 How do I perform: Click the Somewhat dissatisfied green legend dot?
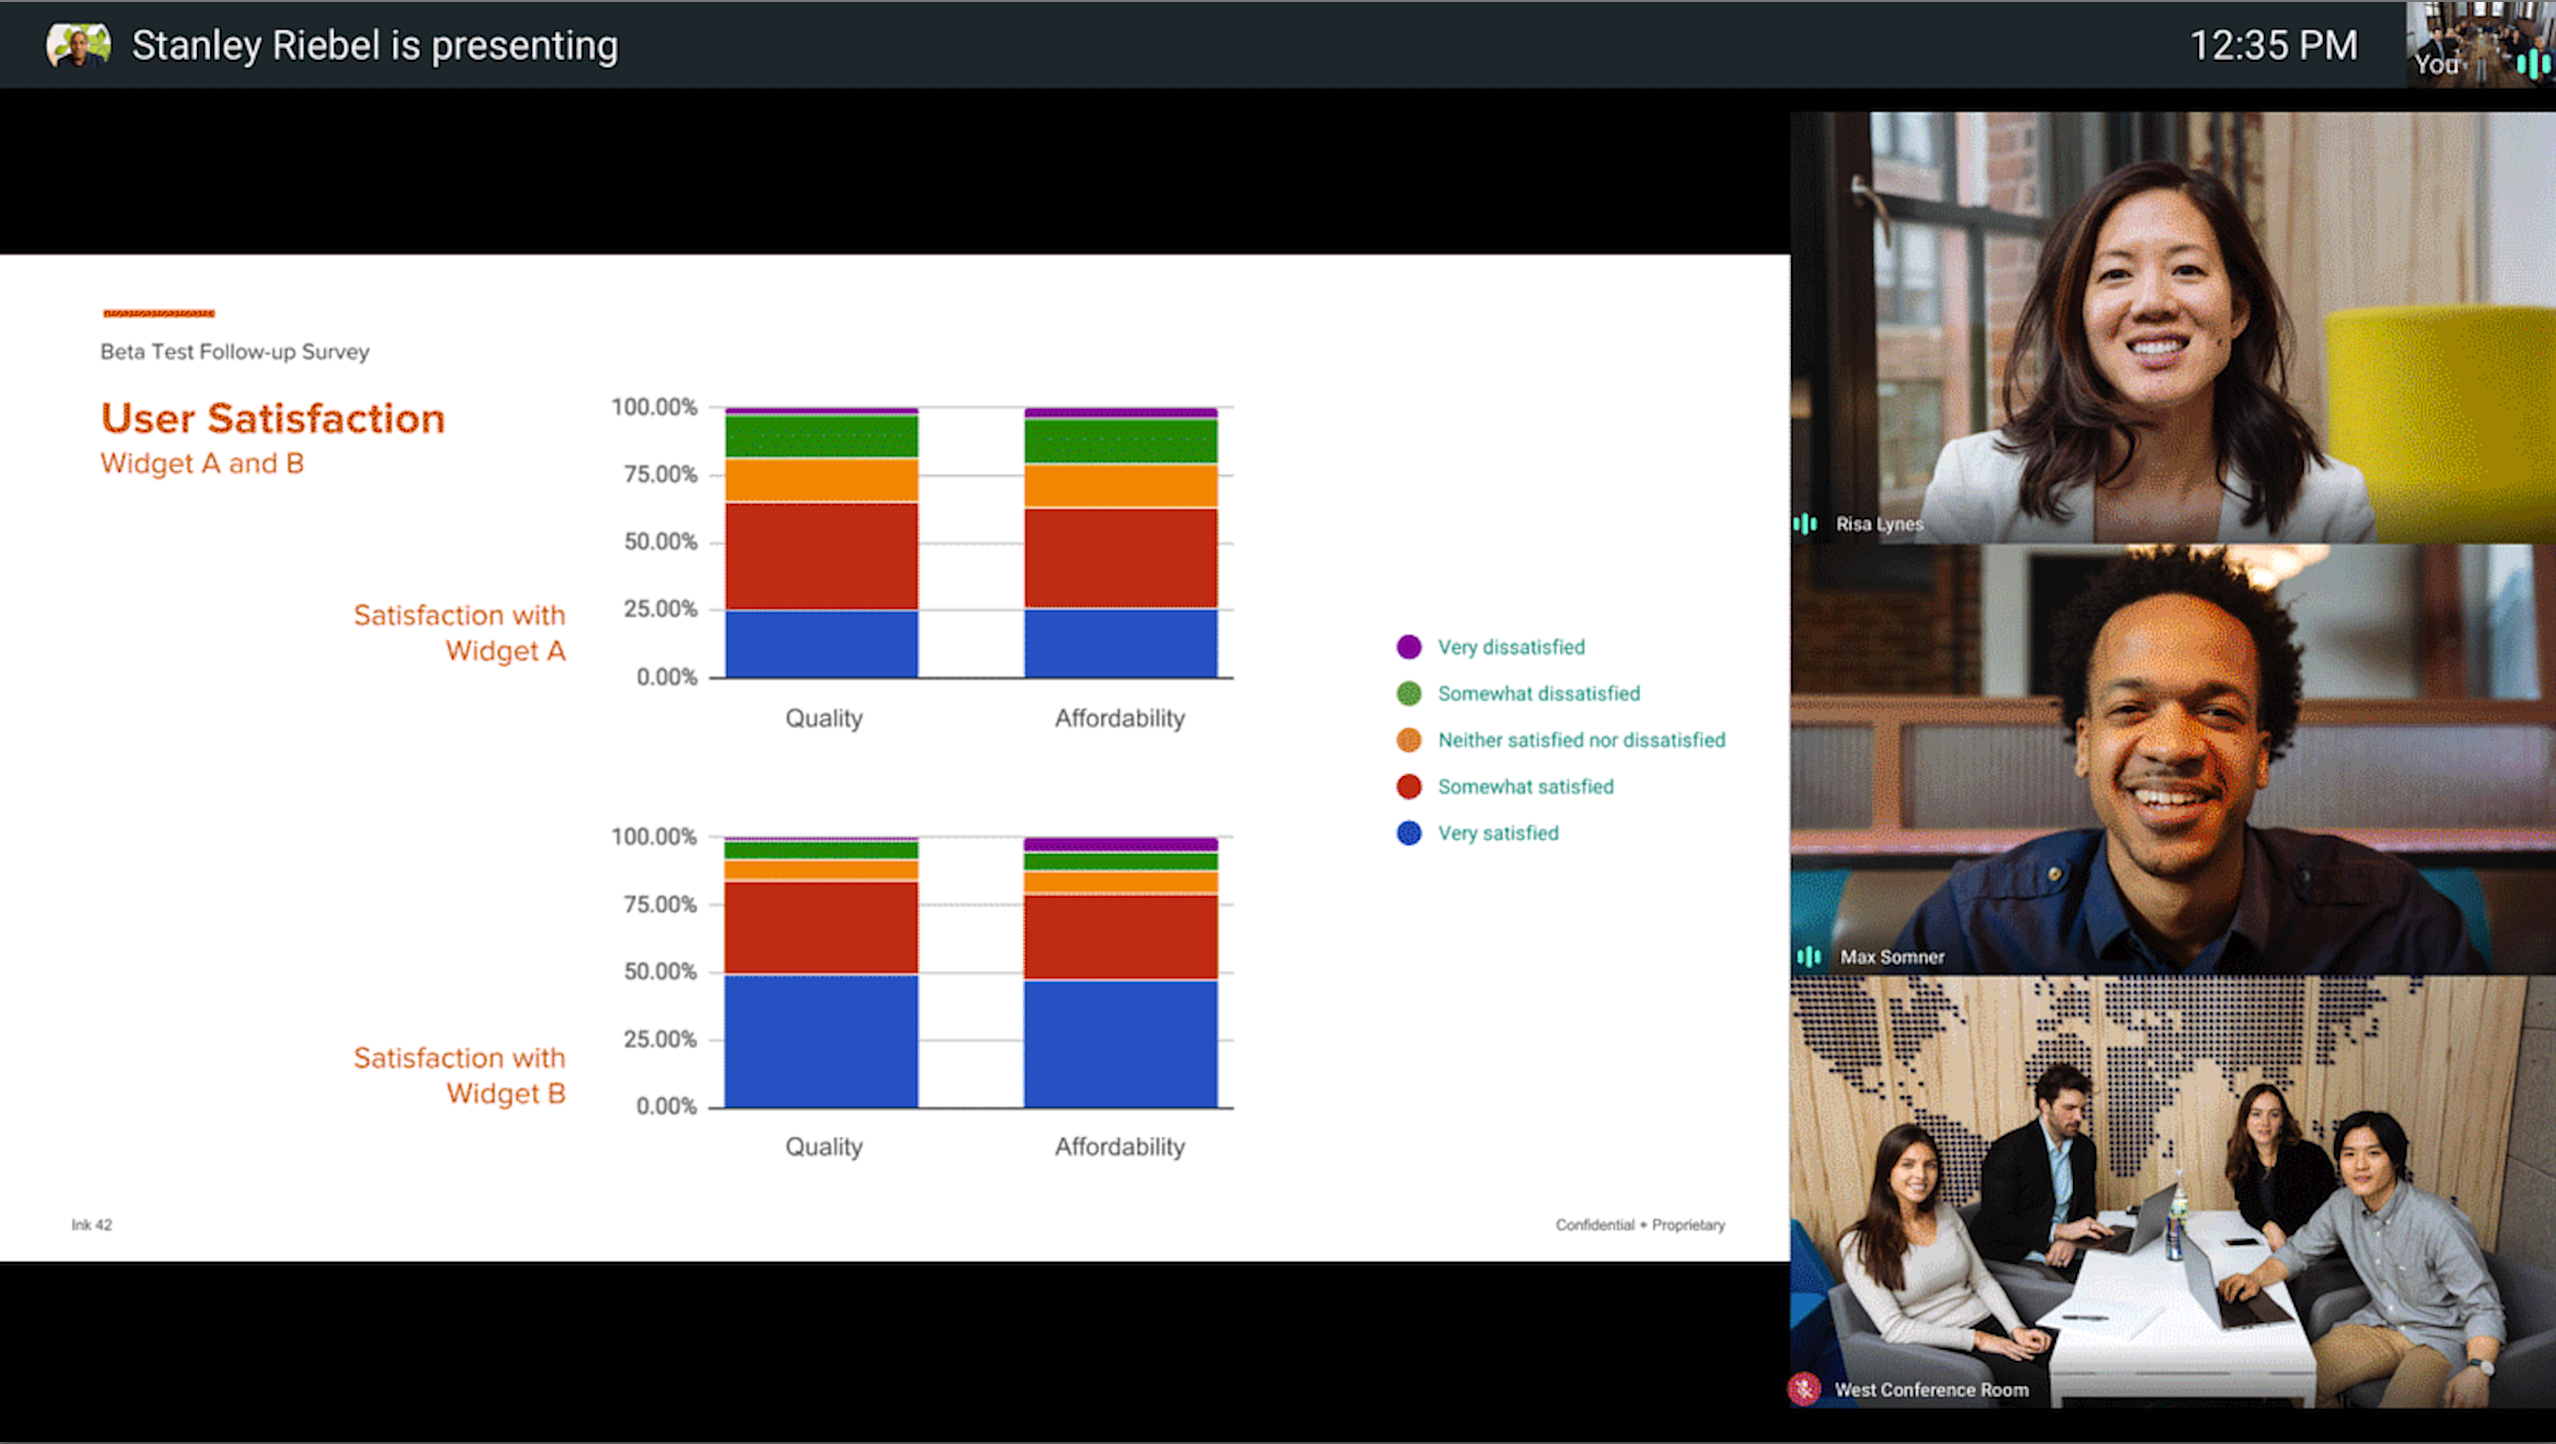point(1409,694)
